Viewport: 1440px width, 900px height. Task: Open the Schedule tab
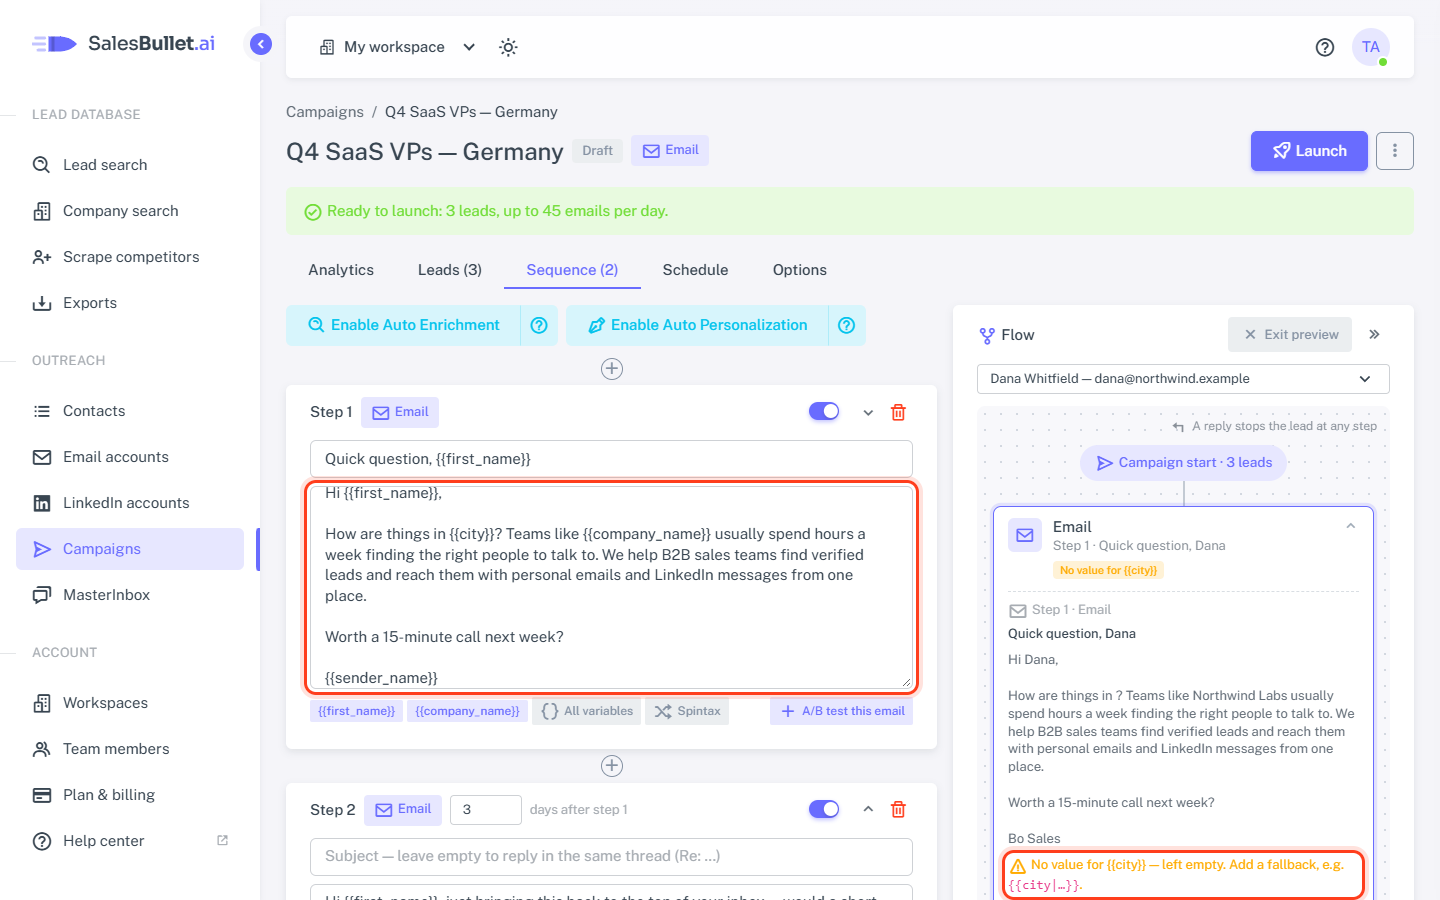696,270
